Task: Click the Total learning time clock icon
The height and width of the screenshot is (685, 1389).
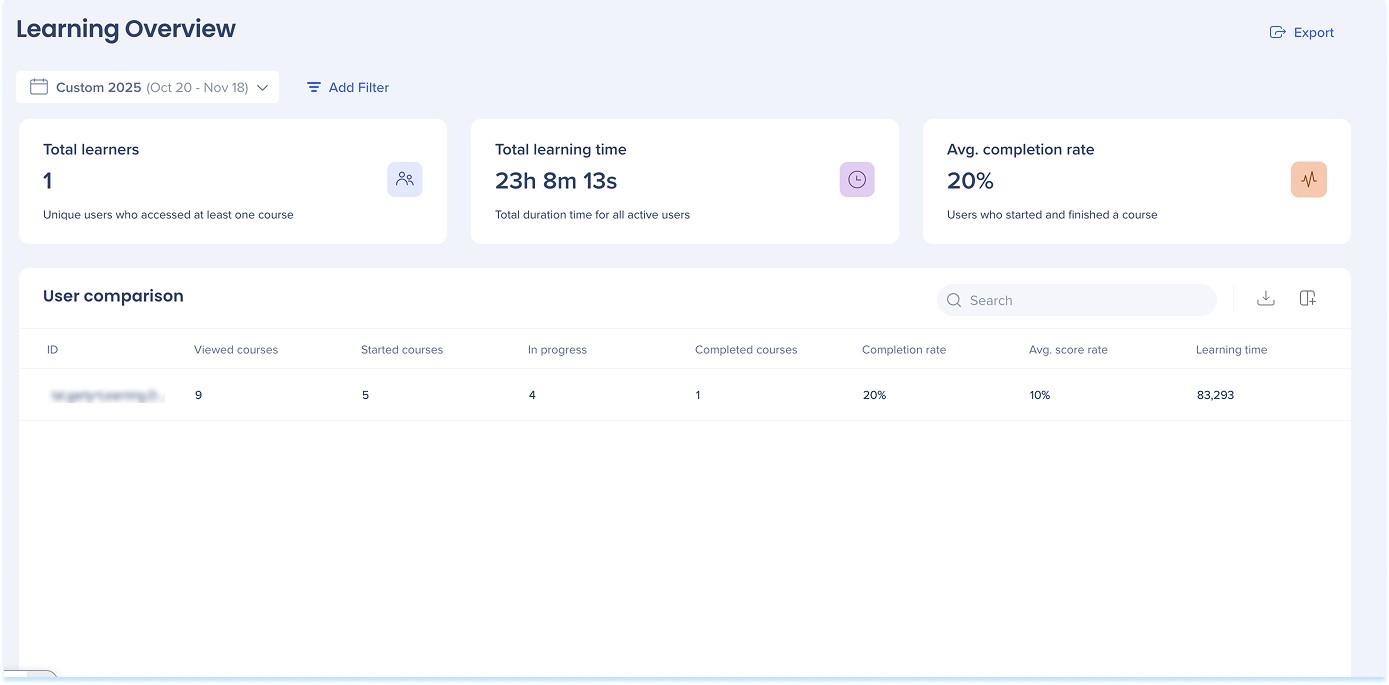Action: coord(857,180)
